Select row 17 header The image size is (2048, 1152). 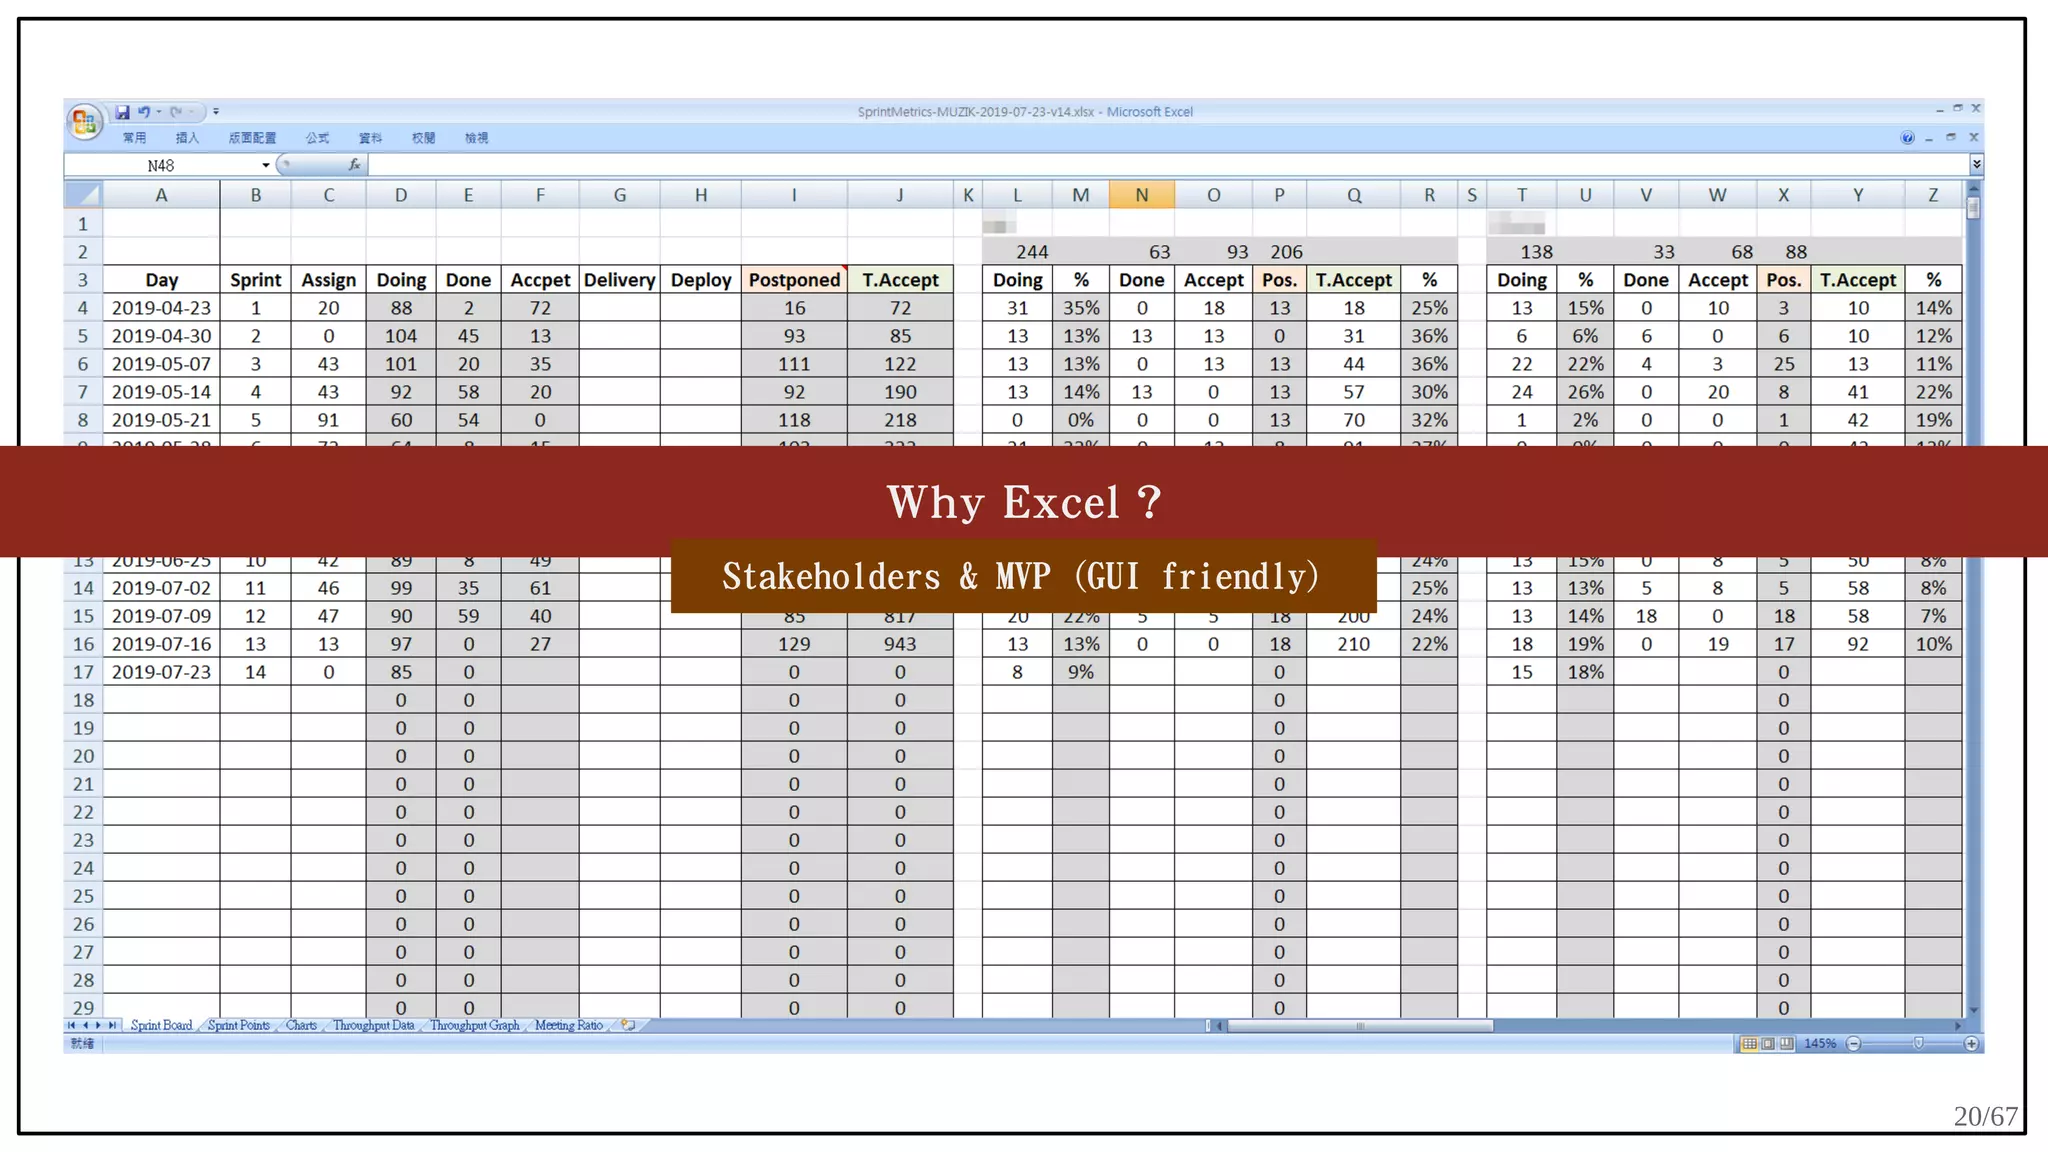coord(83,672)
